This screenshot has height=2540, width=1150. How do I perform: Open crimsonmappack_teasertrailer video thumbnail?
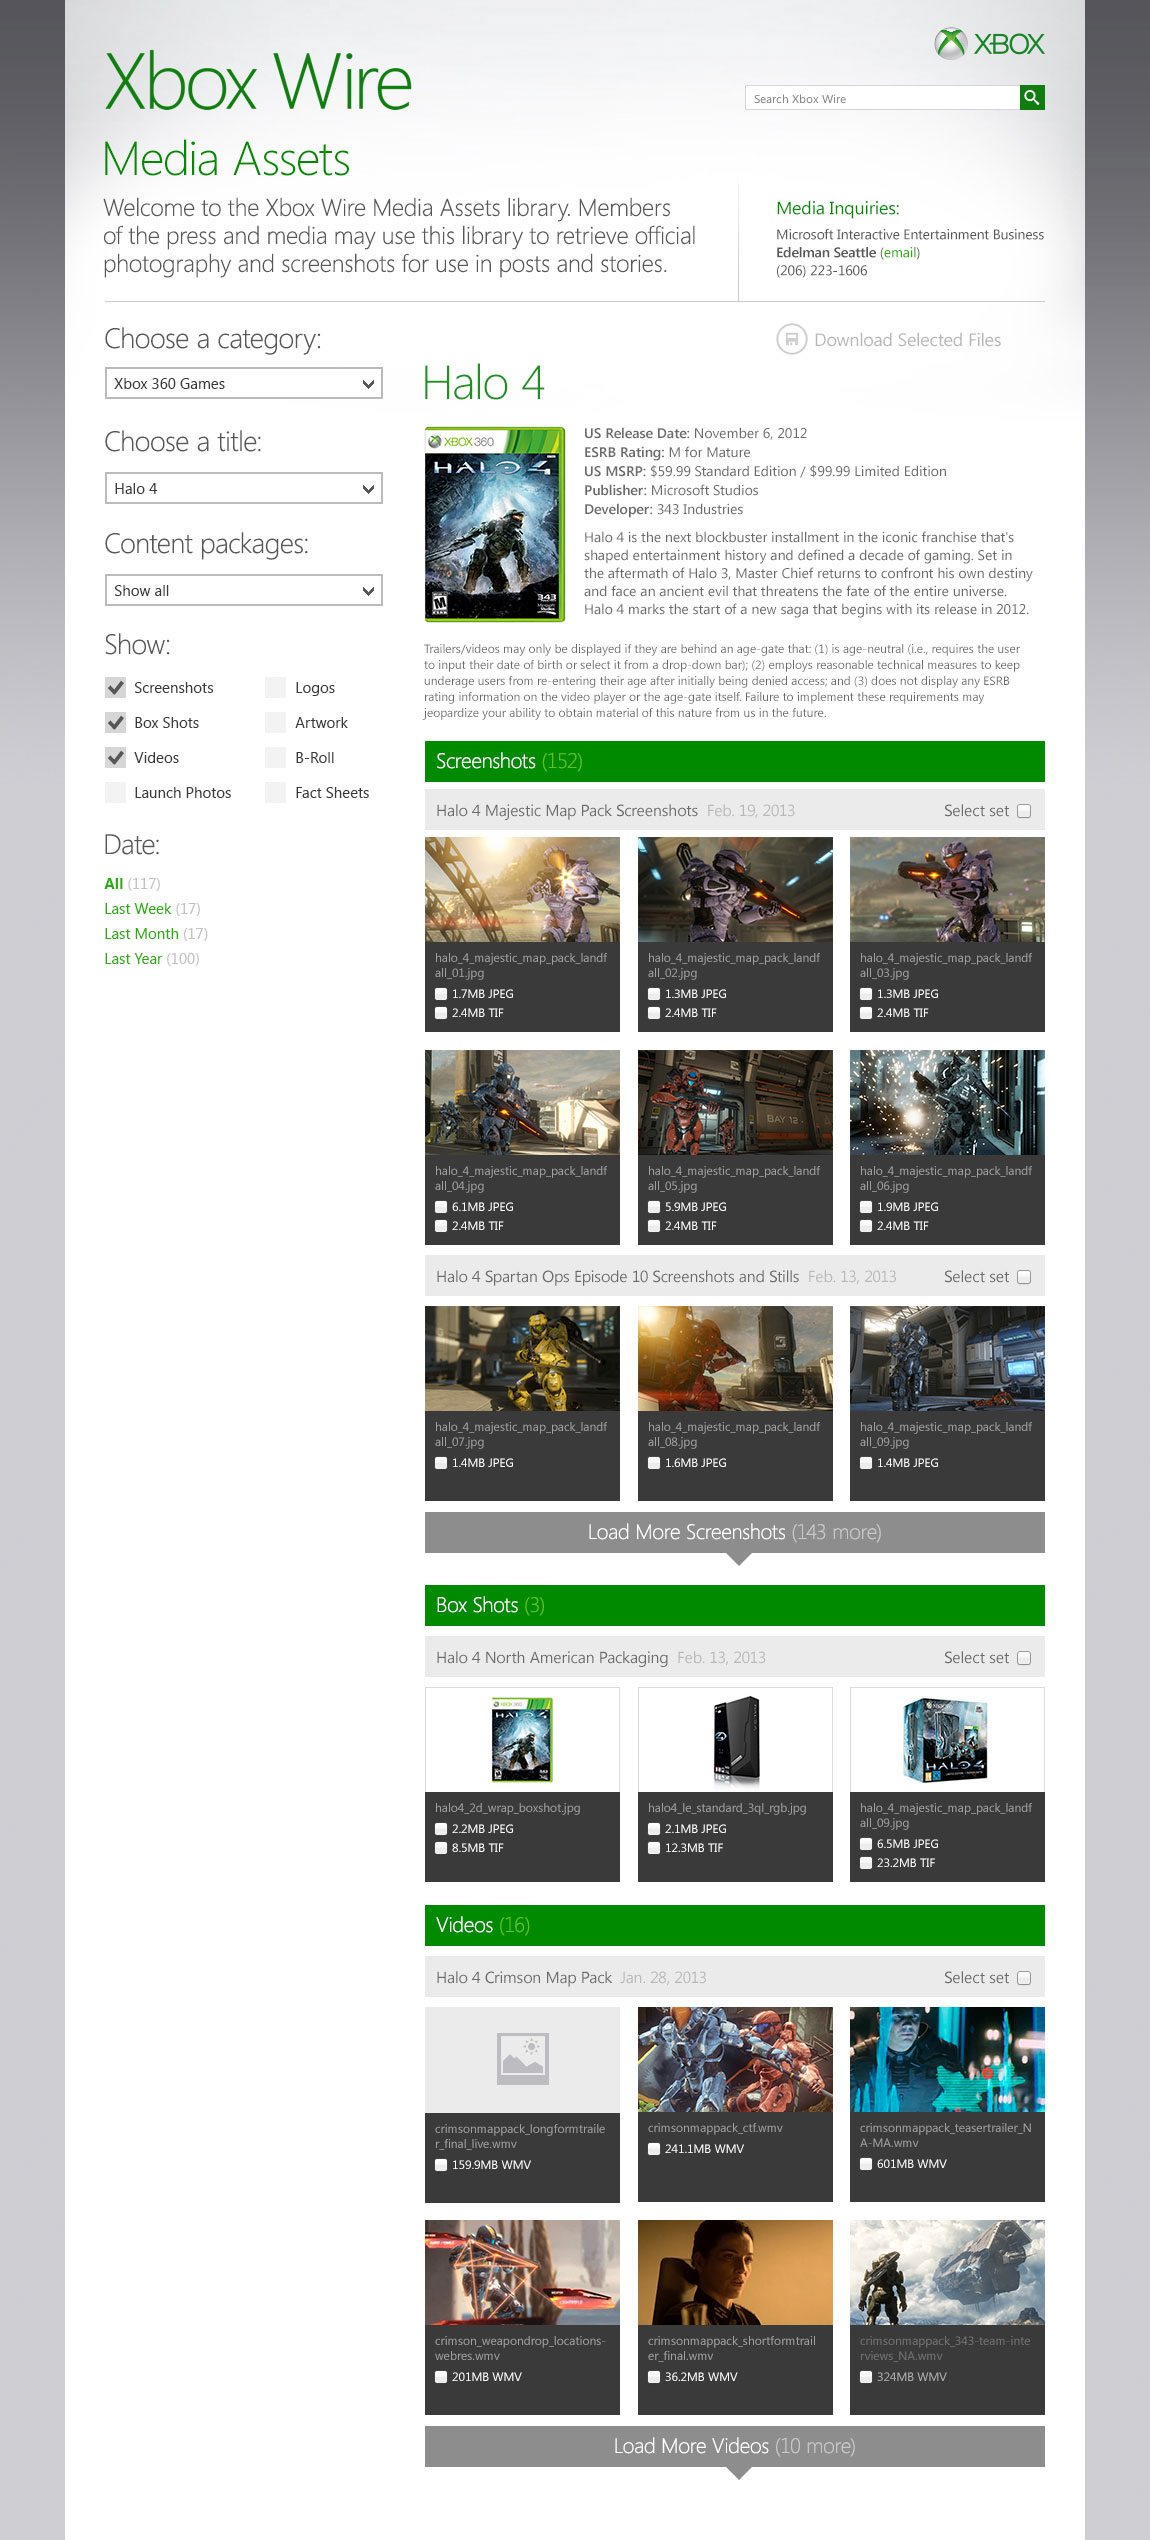coord(947,2059)
